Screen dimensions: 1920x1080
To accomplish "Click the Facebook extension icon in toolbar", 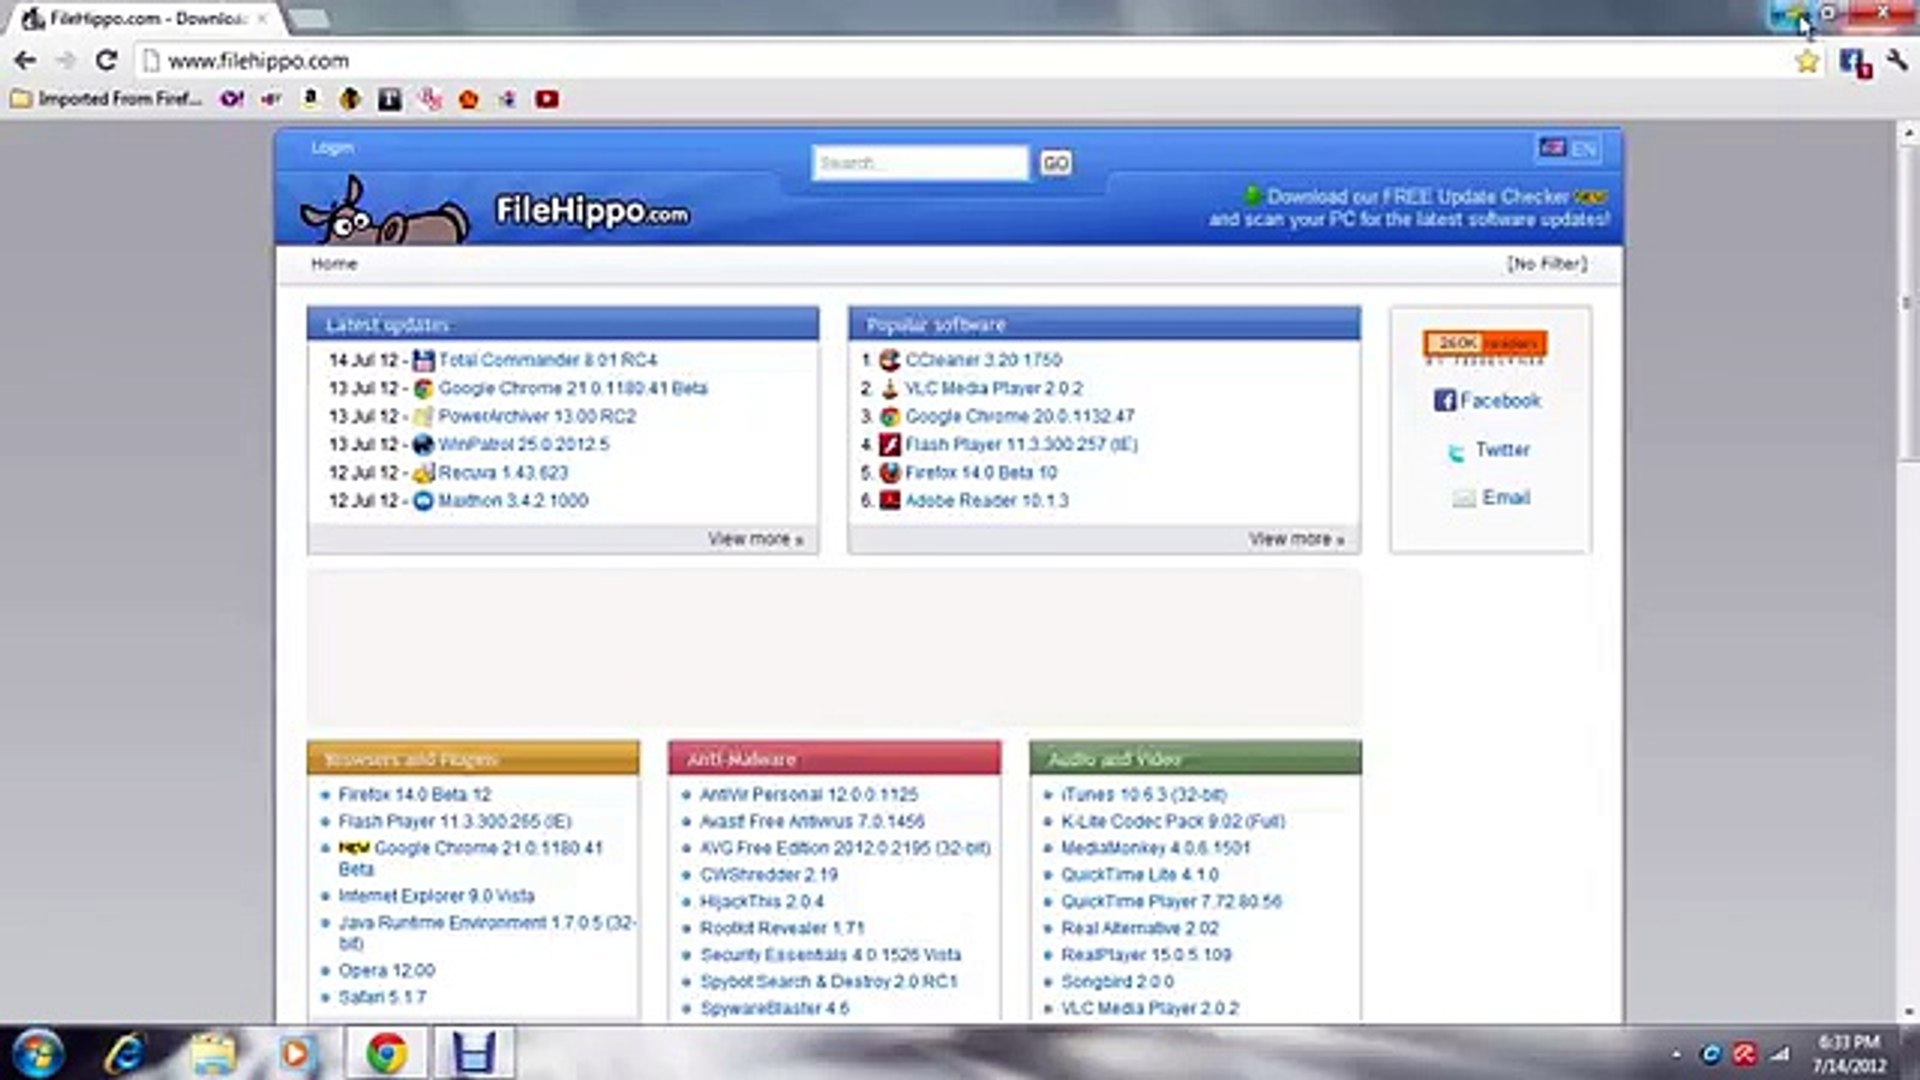I will [x=1853, y=62].
